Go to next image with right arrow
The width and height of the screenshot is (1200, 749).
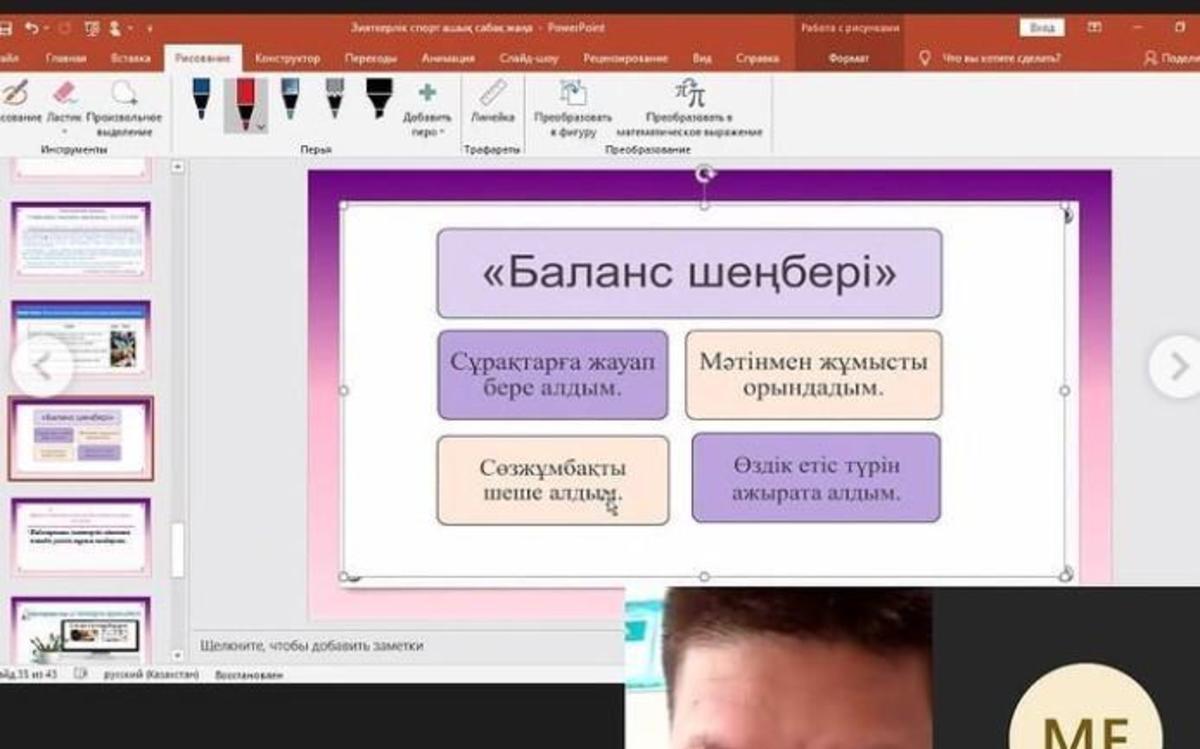[x=1175, y=366]
